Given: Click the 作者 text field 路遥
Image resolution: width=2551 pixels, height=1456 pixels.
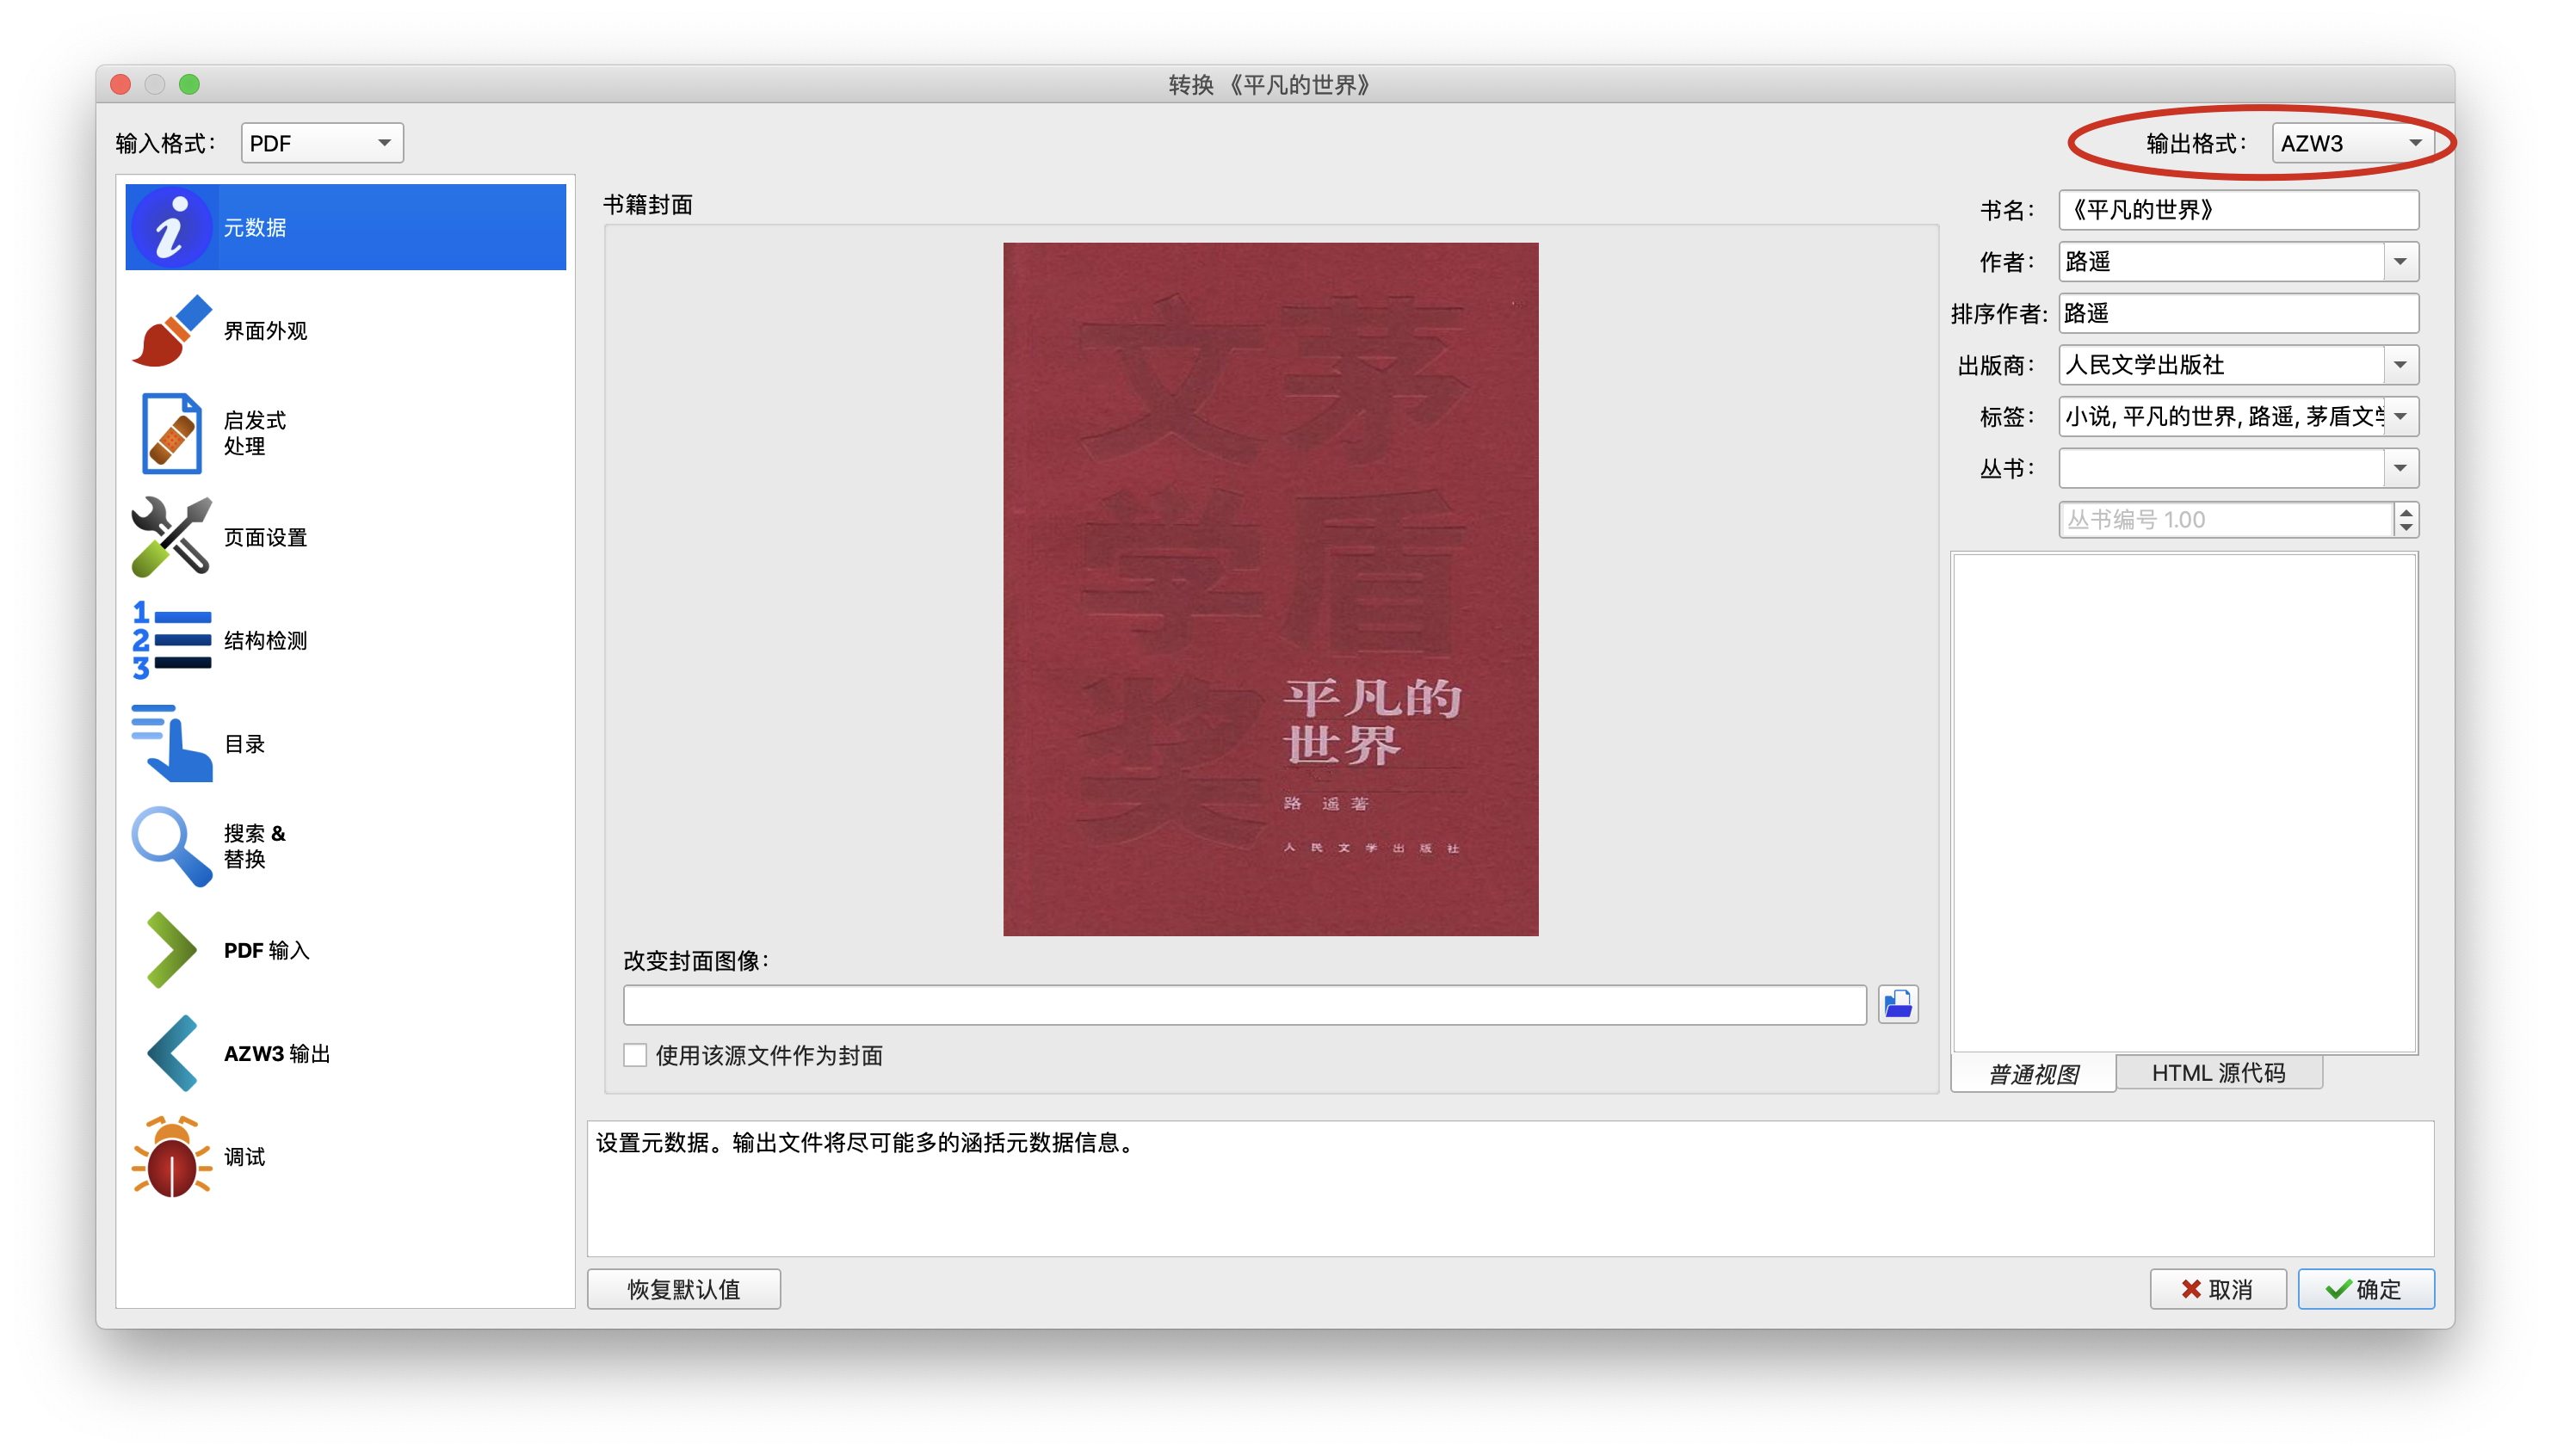Looking at the screenshot, I should [2222, 262].
